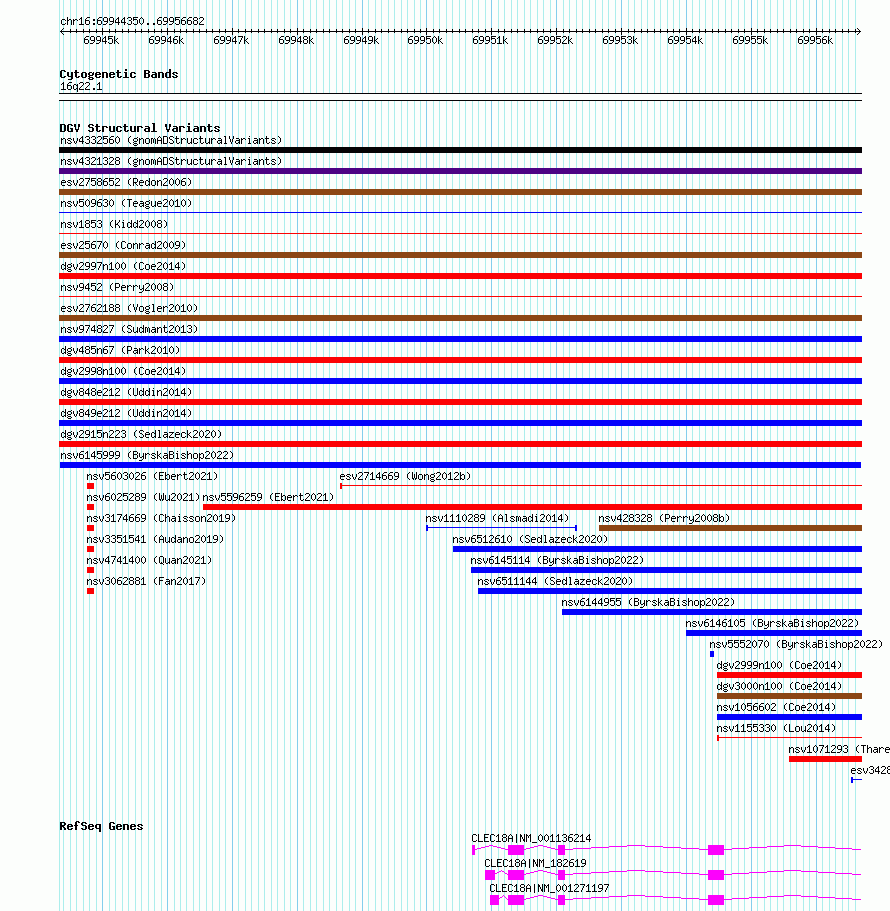Select nsv974827 (Sudmant2013) variant label

tap(129, 329)
